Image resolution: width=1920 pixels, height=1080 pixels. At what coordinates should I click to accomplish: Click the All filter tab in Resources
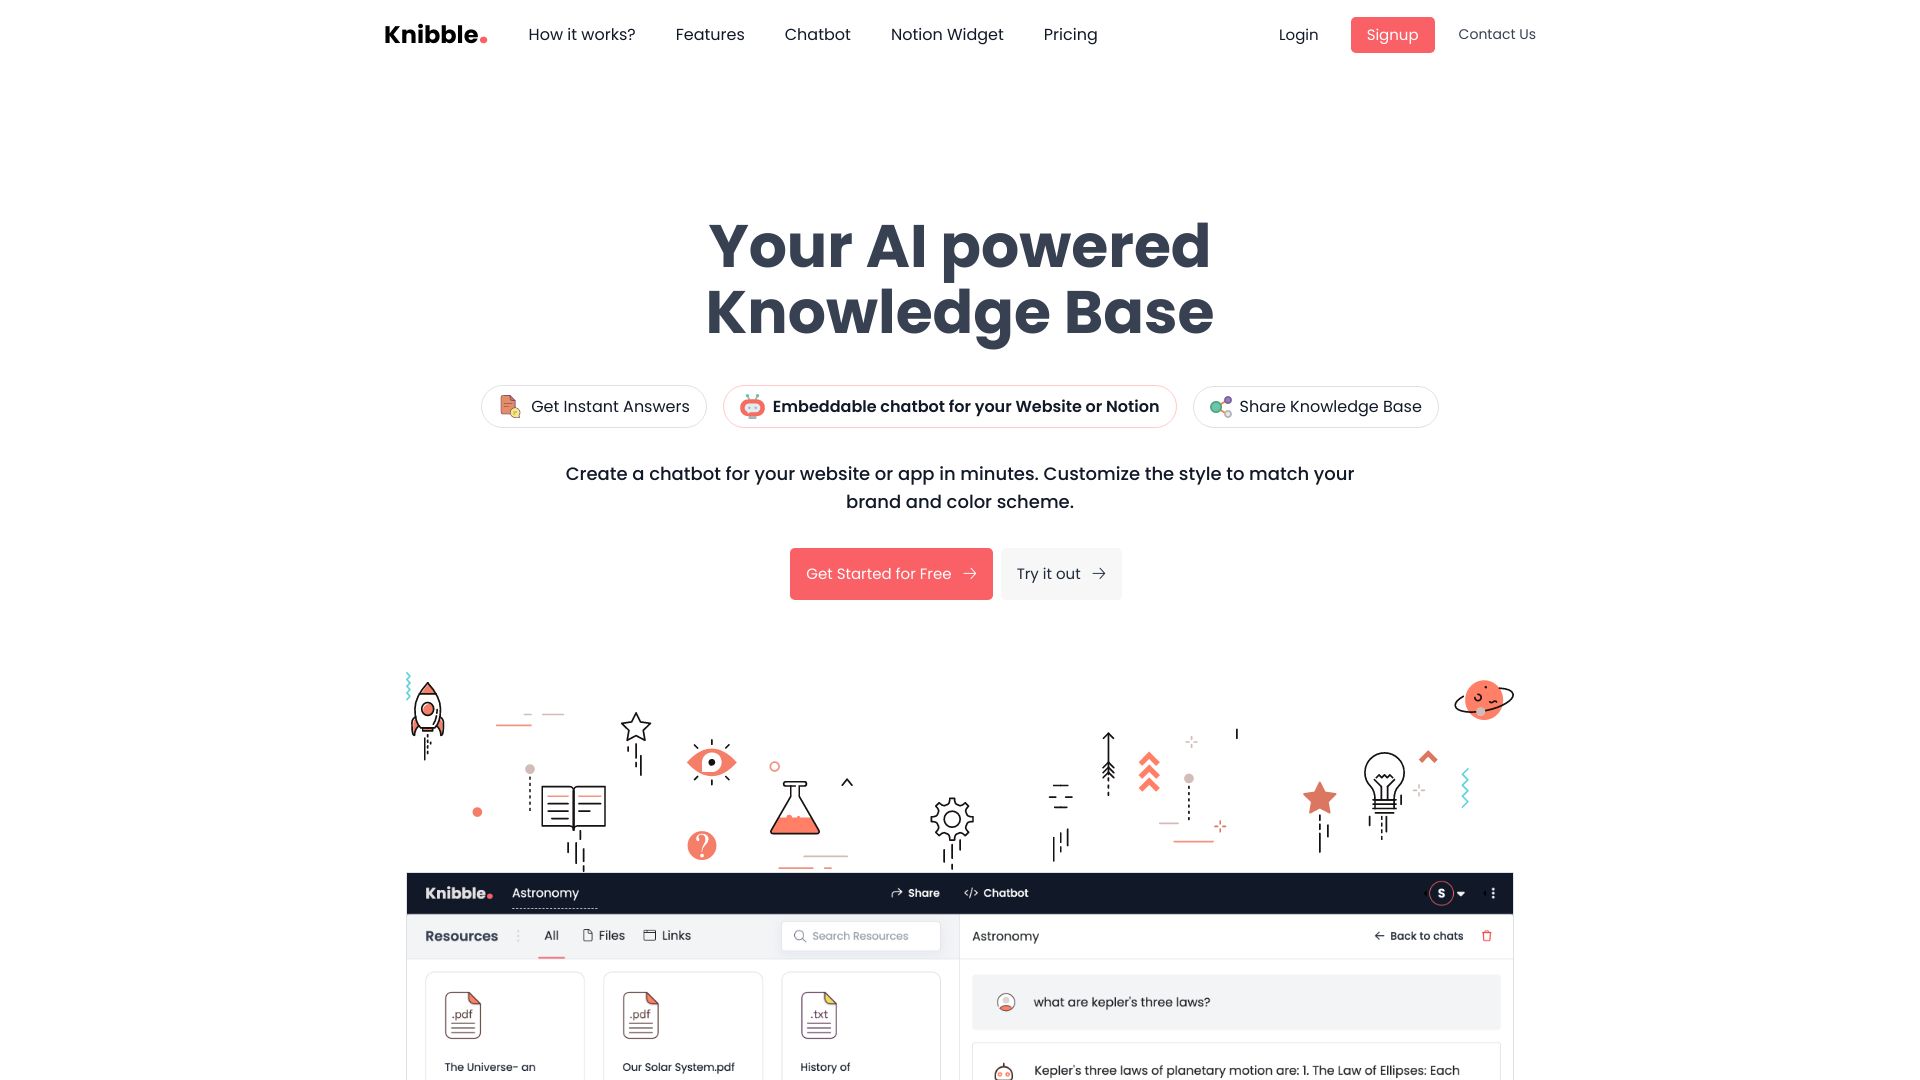tap(550, 936)
